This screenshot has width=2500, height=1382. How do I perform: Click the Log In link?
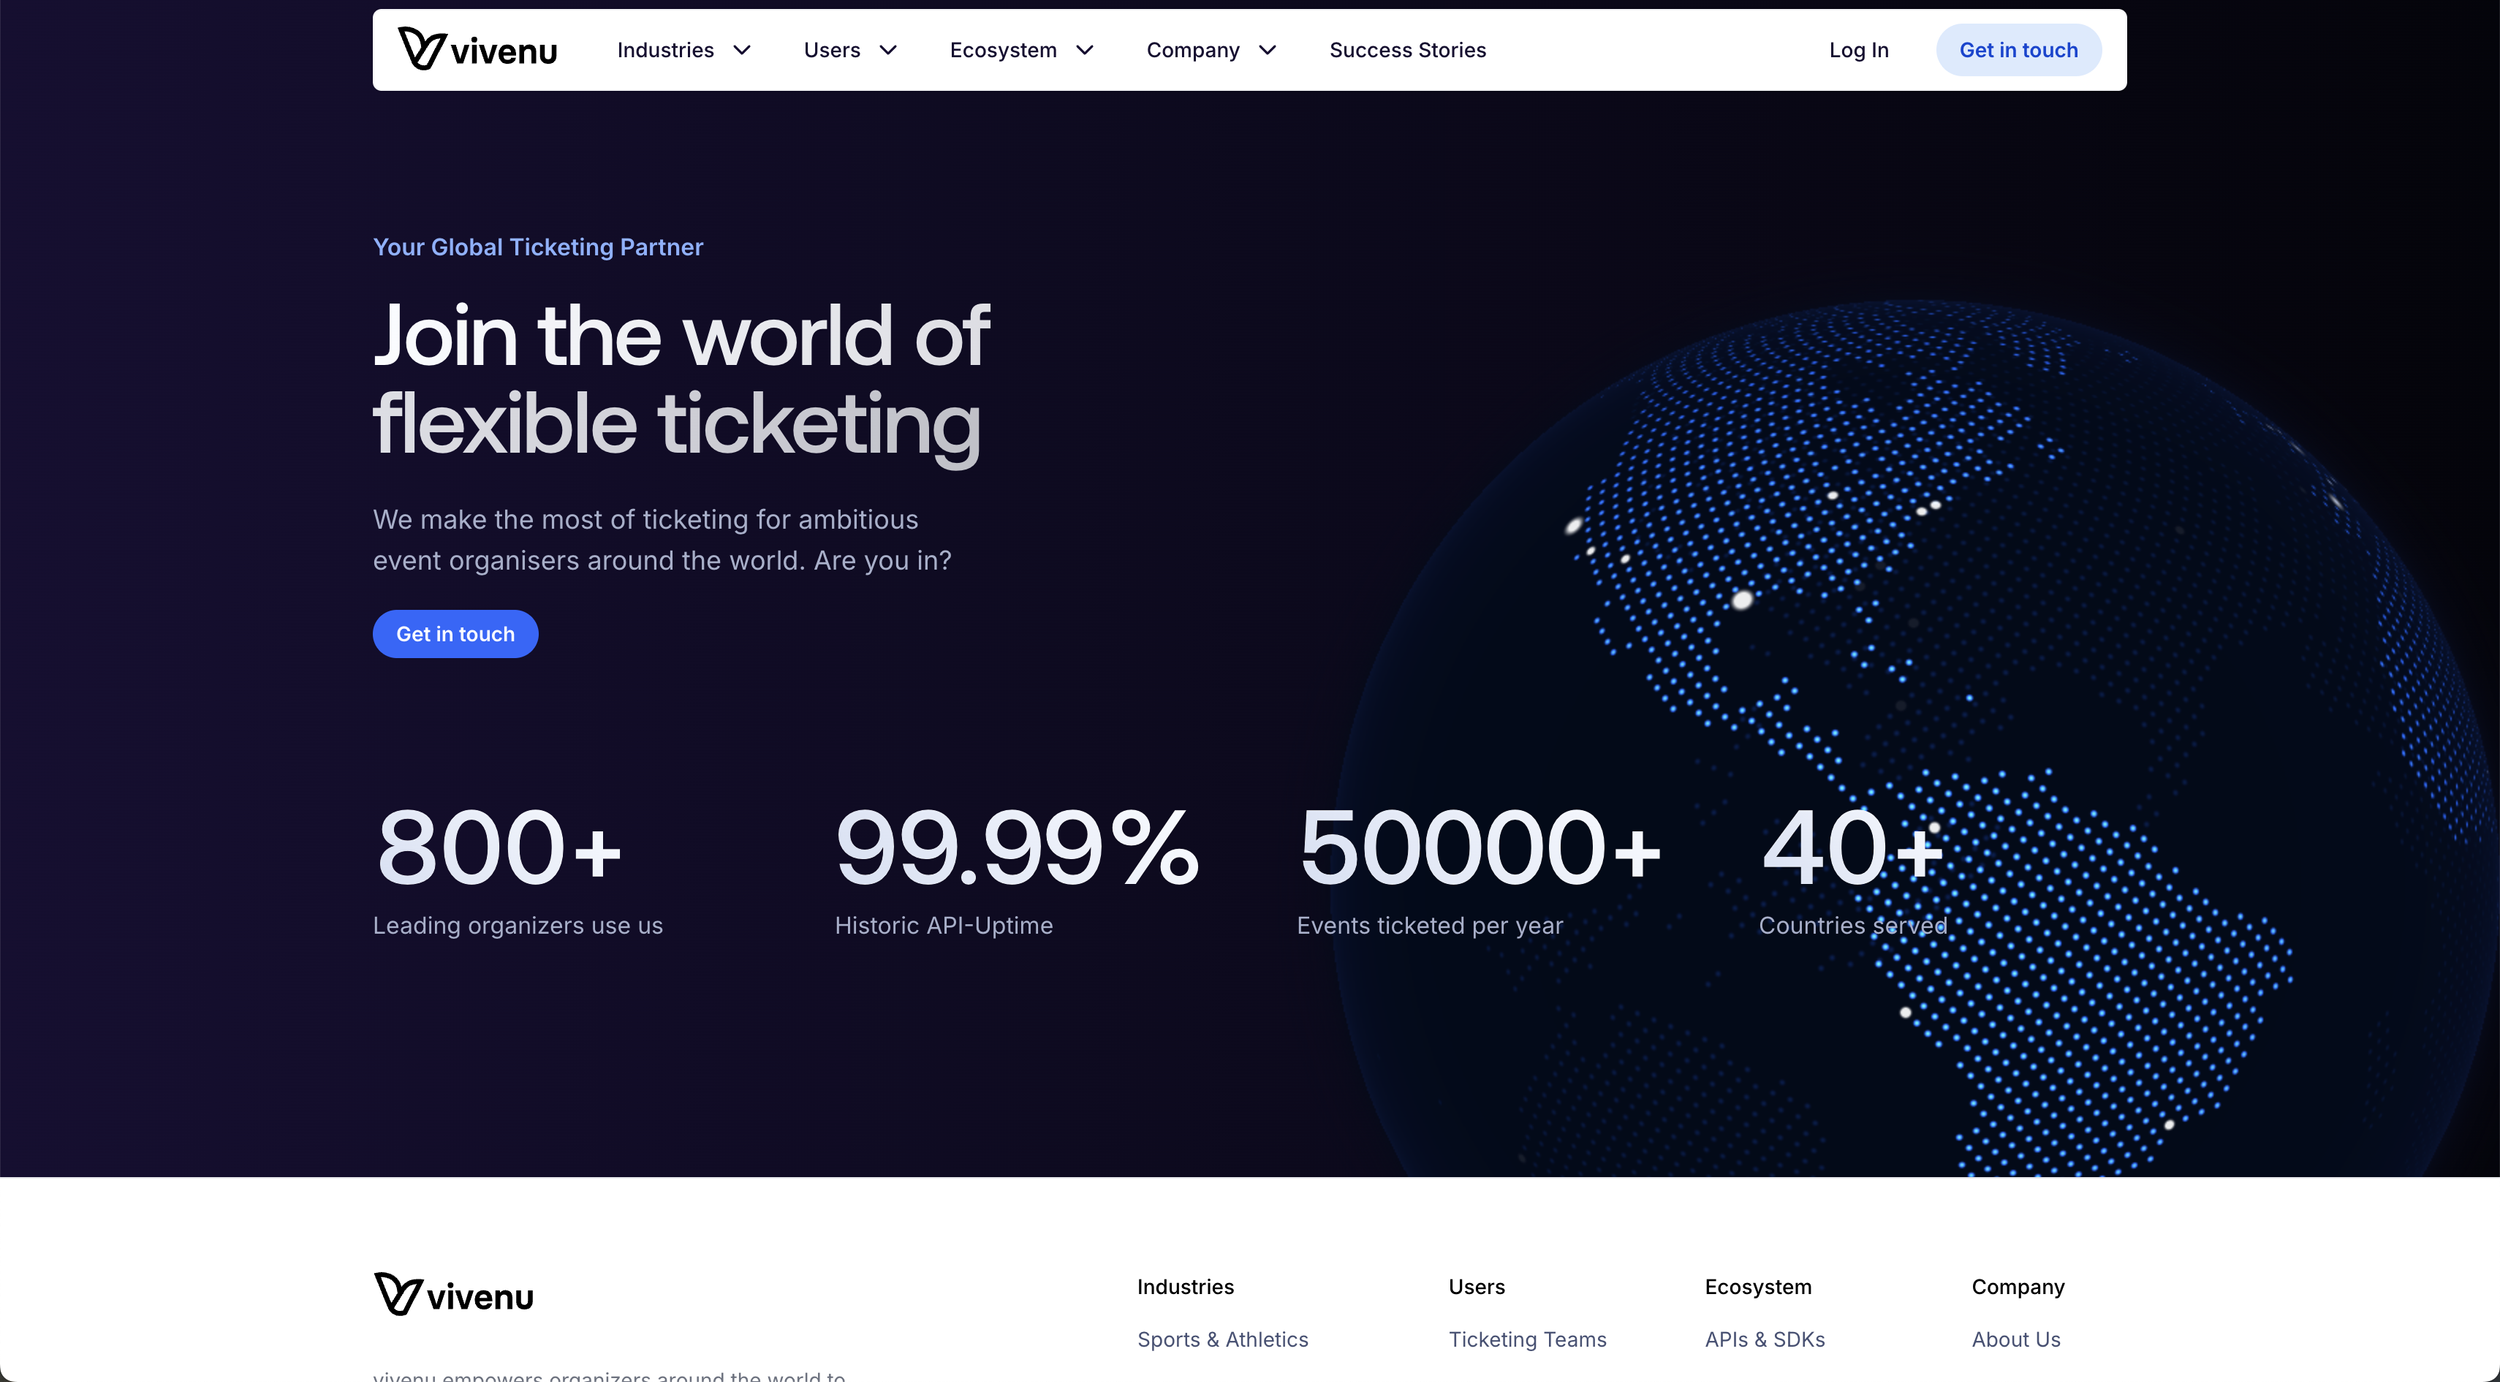click(1858, 50)
